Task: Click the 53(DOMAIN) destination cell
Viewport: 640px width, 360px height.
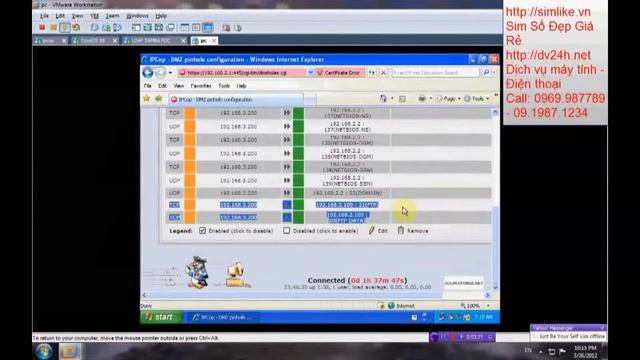Action: pos(347,193)
